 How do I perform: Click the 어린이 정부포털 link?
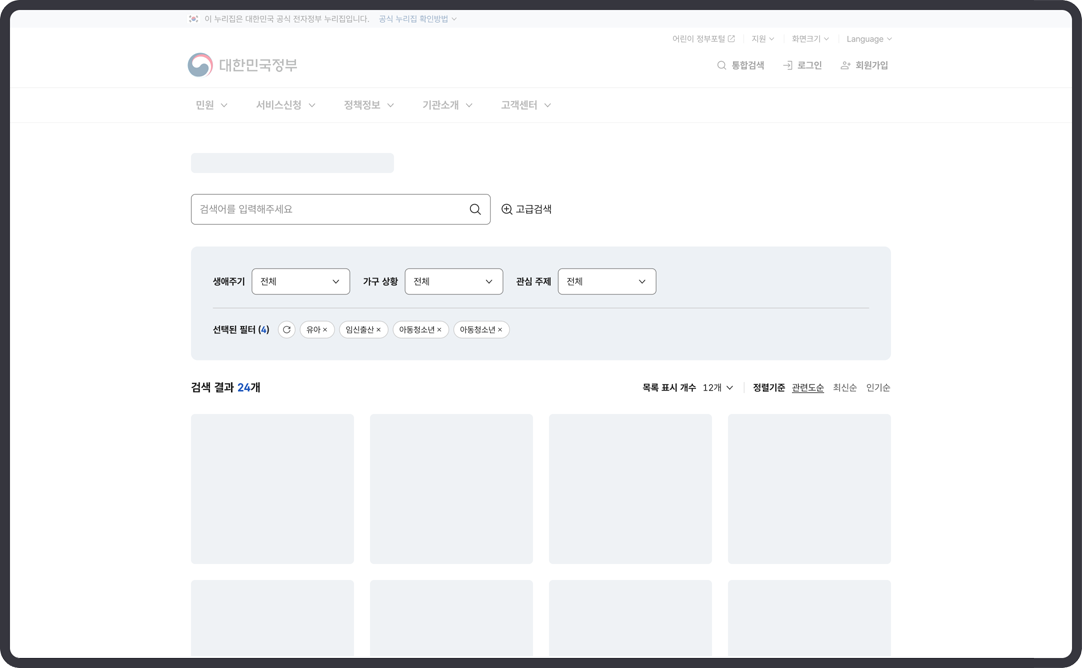pos(703,39)
